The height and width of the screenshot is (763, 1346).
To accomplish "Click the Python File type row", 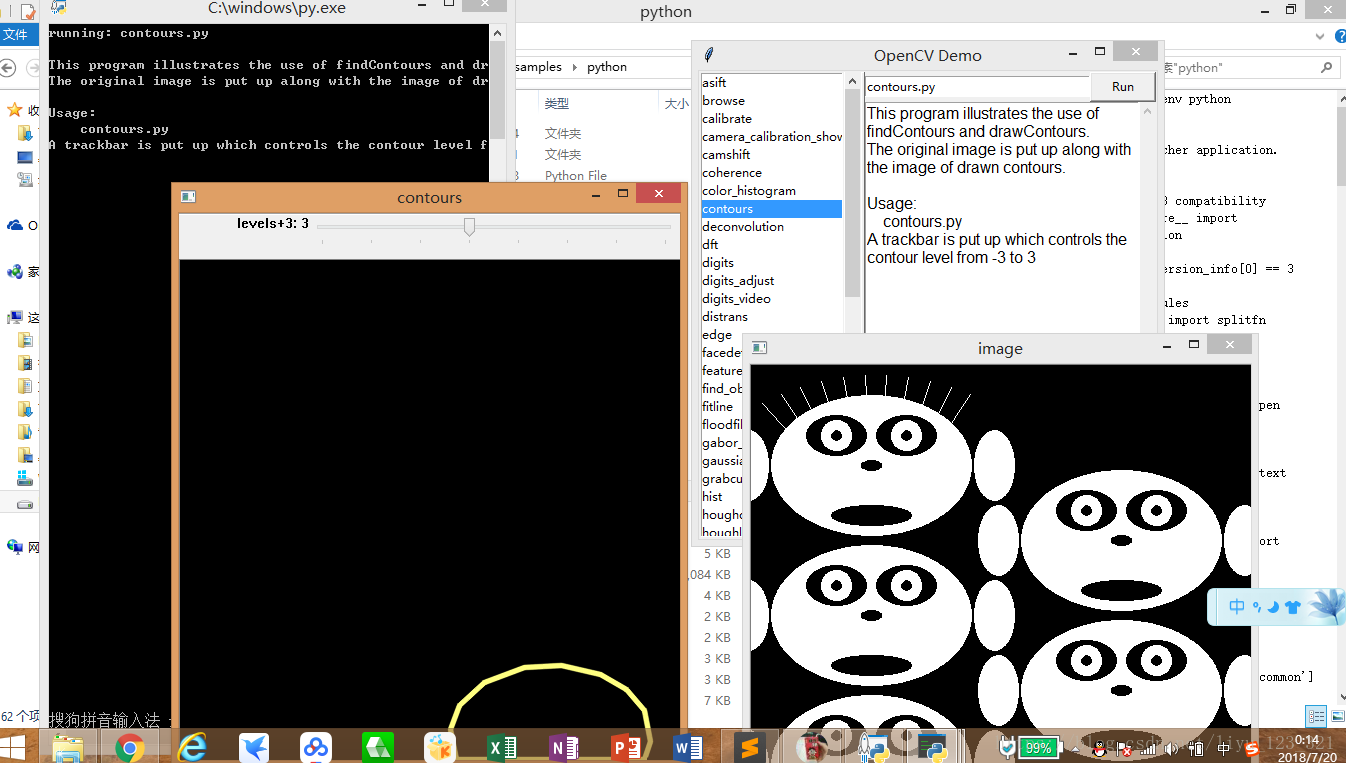I will (x=576, y=176).
